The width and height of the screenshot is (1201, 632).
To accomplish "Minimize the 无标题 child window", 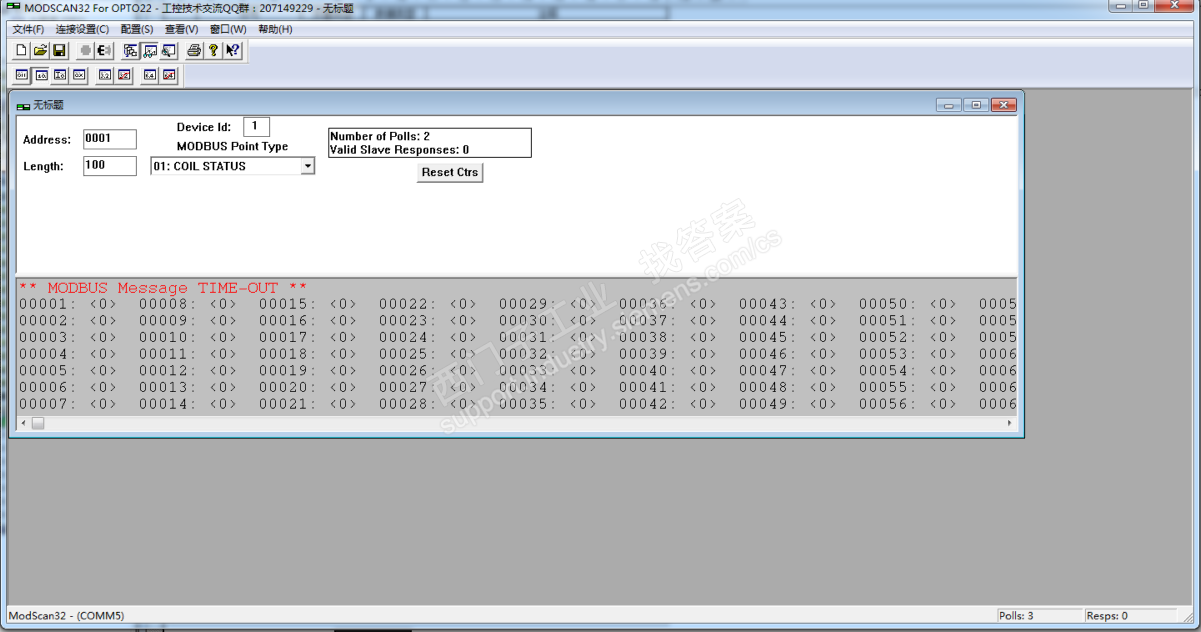I will (948, 104).
